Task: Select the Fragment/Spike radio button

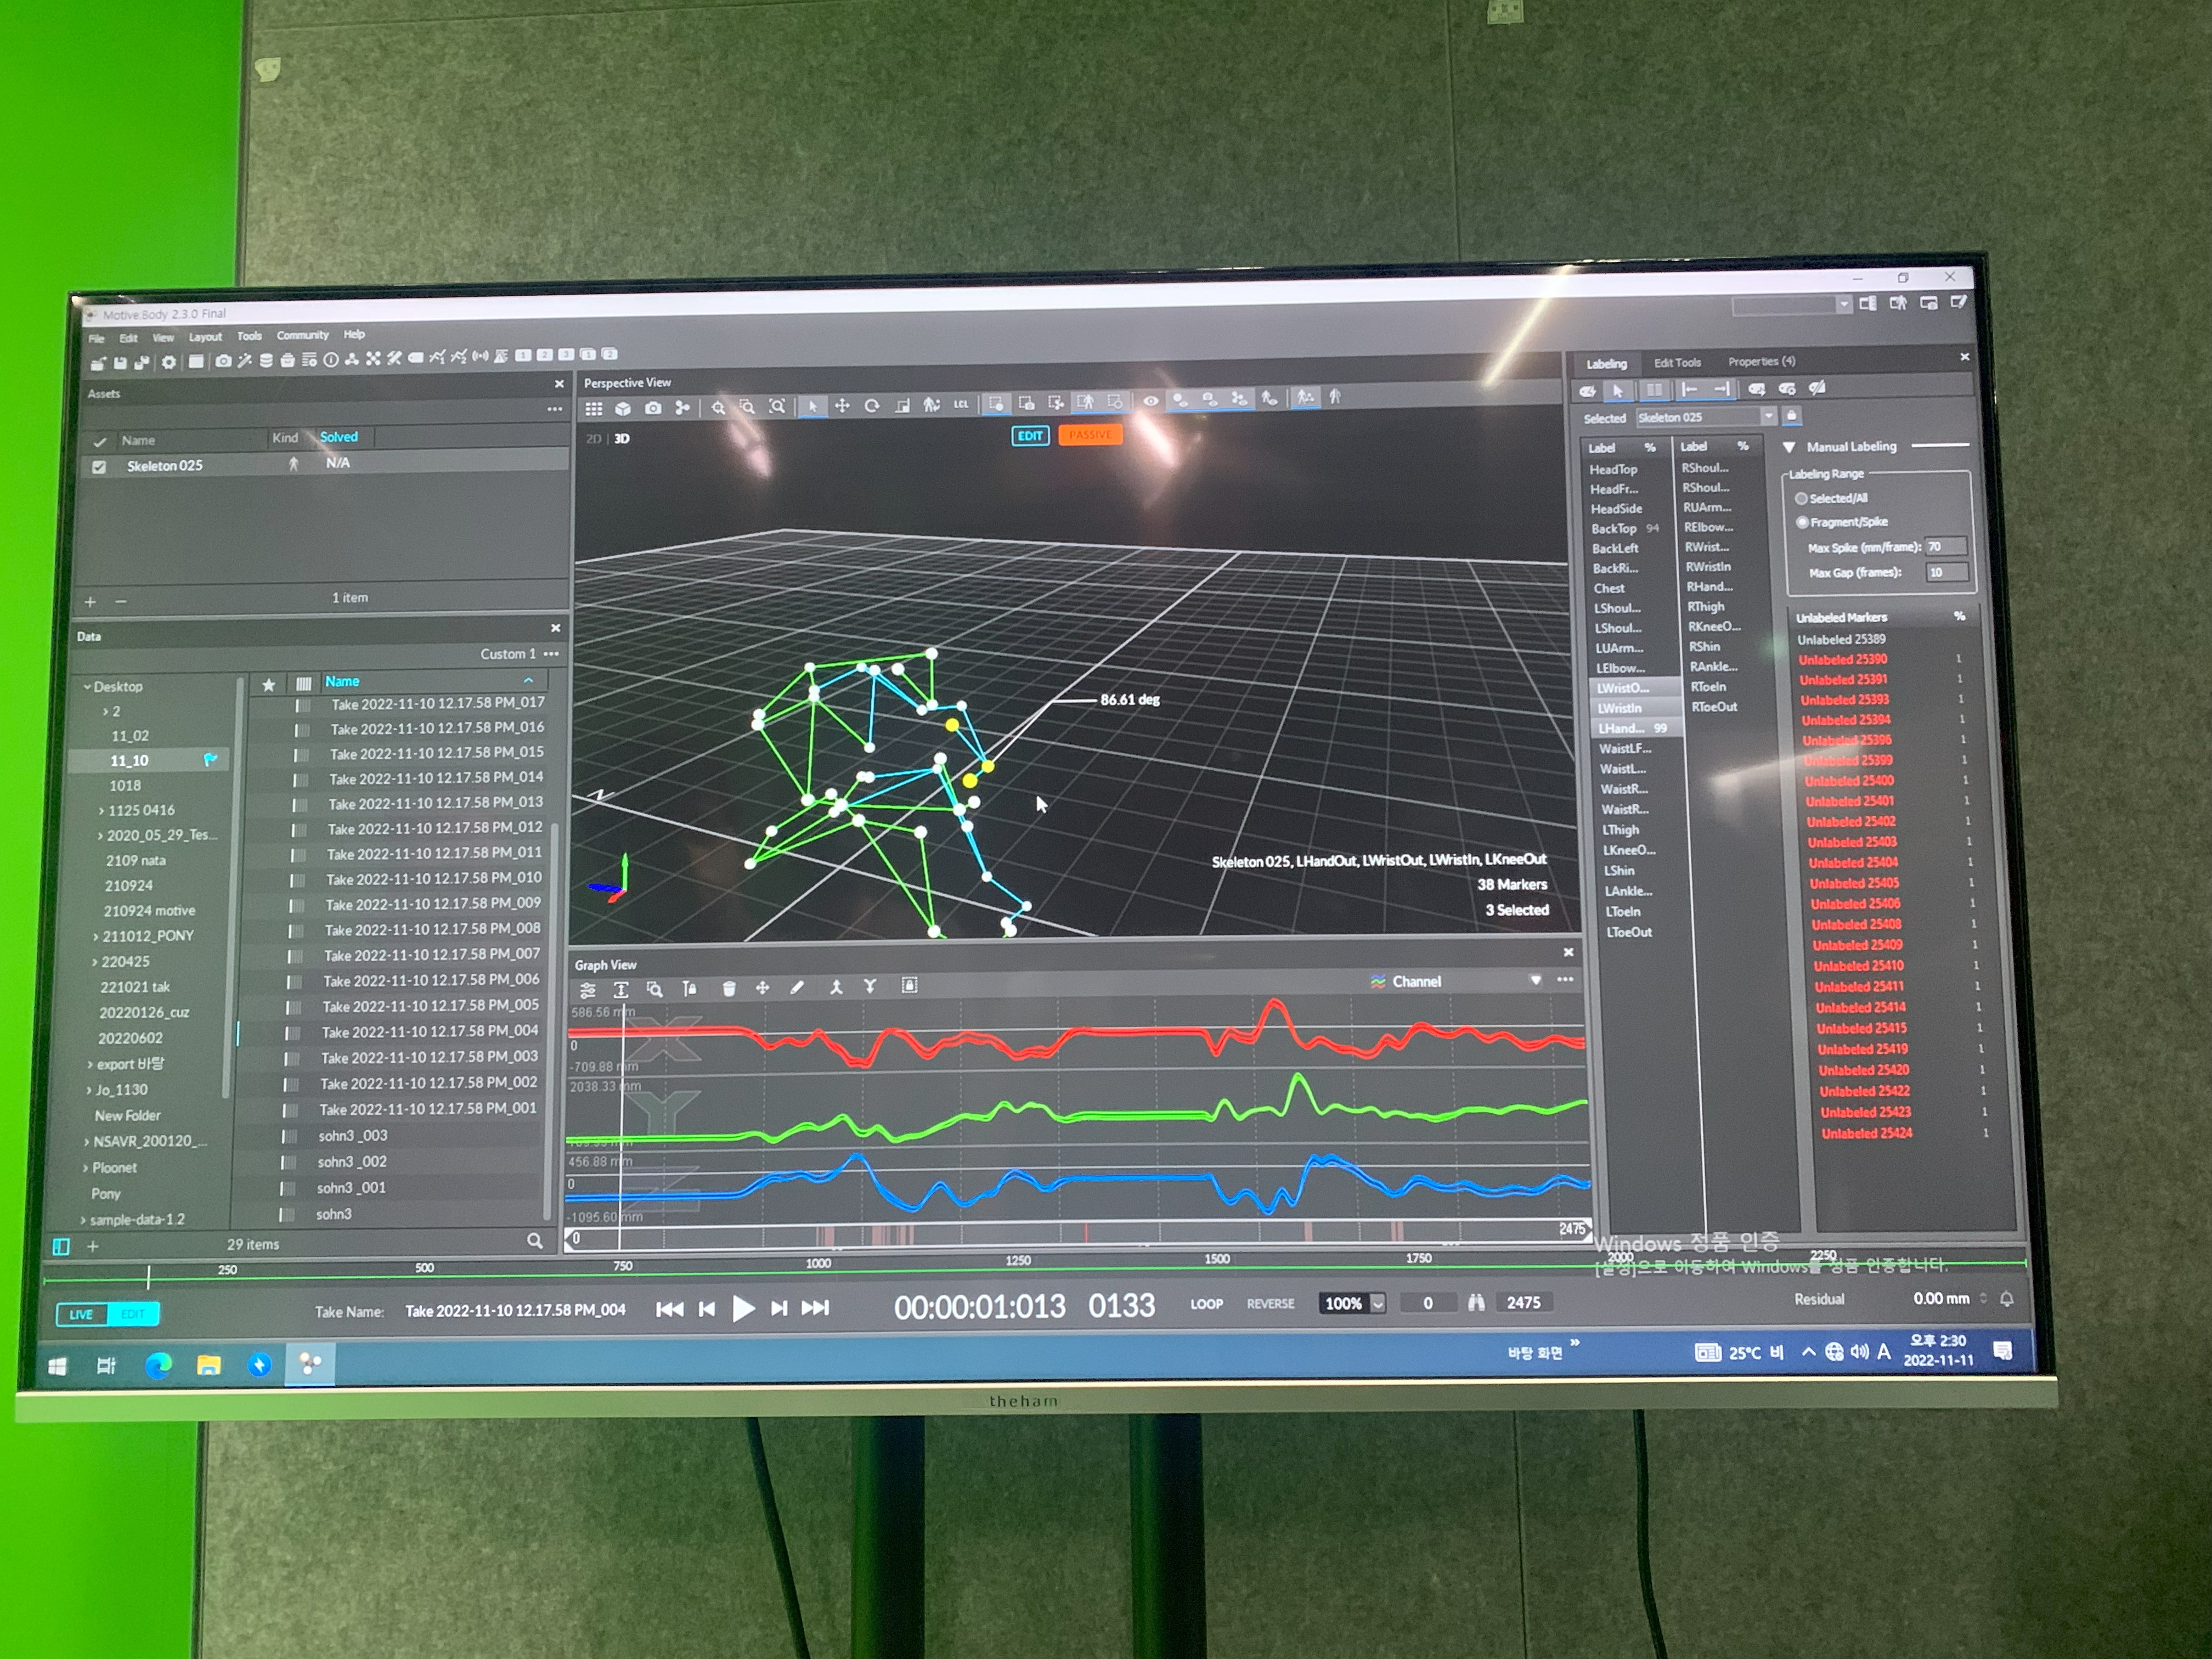Action: (x=1802, y=522)
